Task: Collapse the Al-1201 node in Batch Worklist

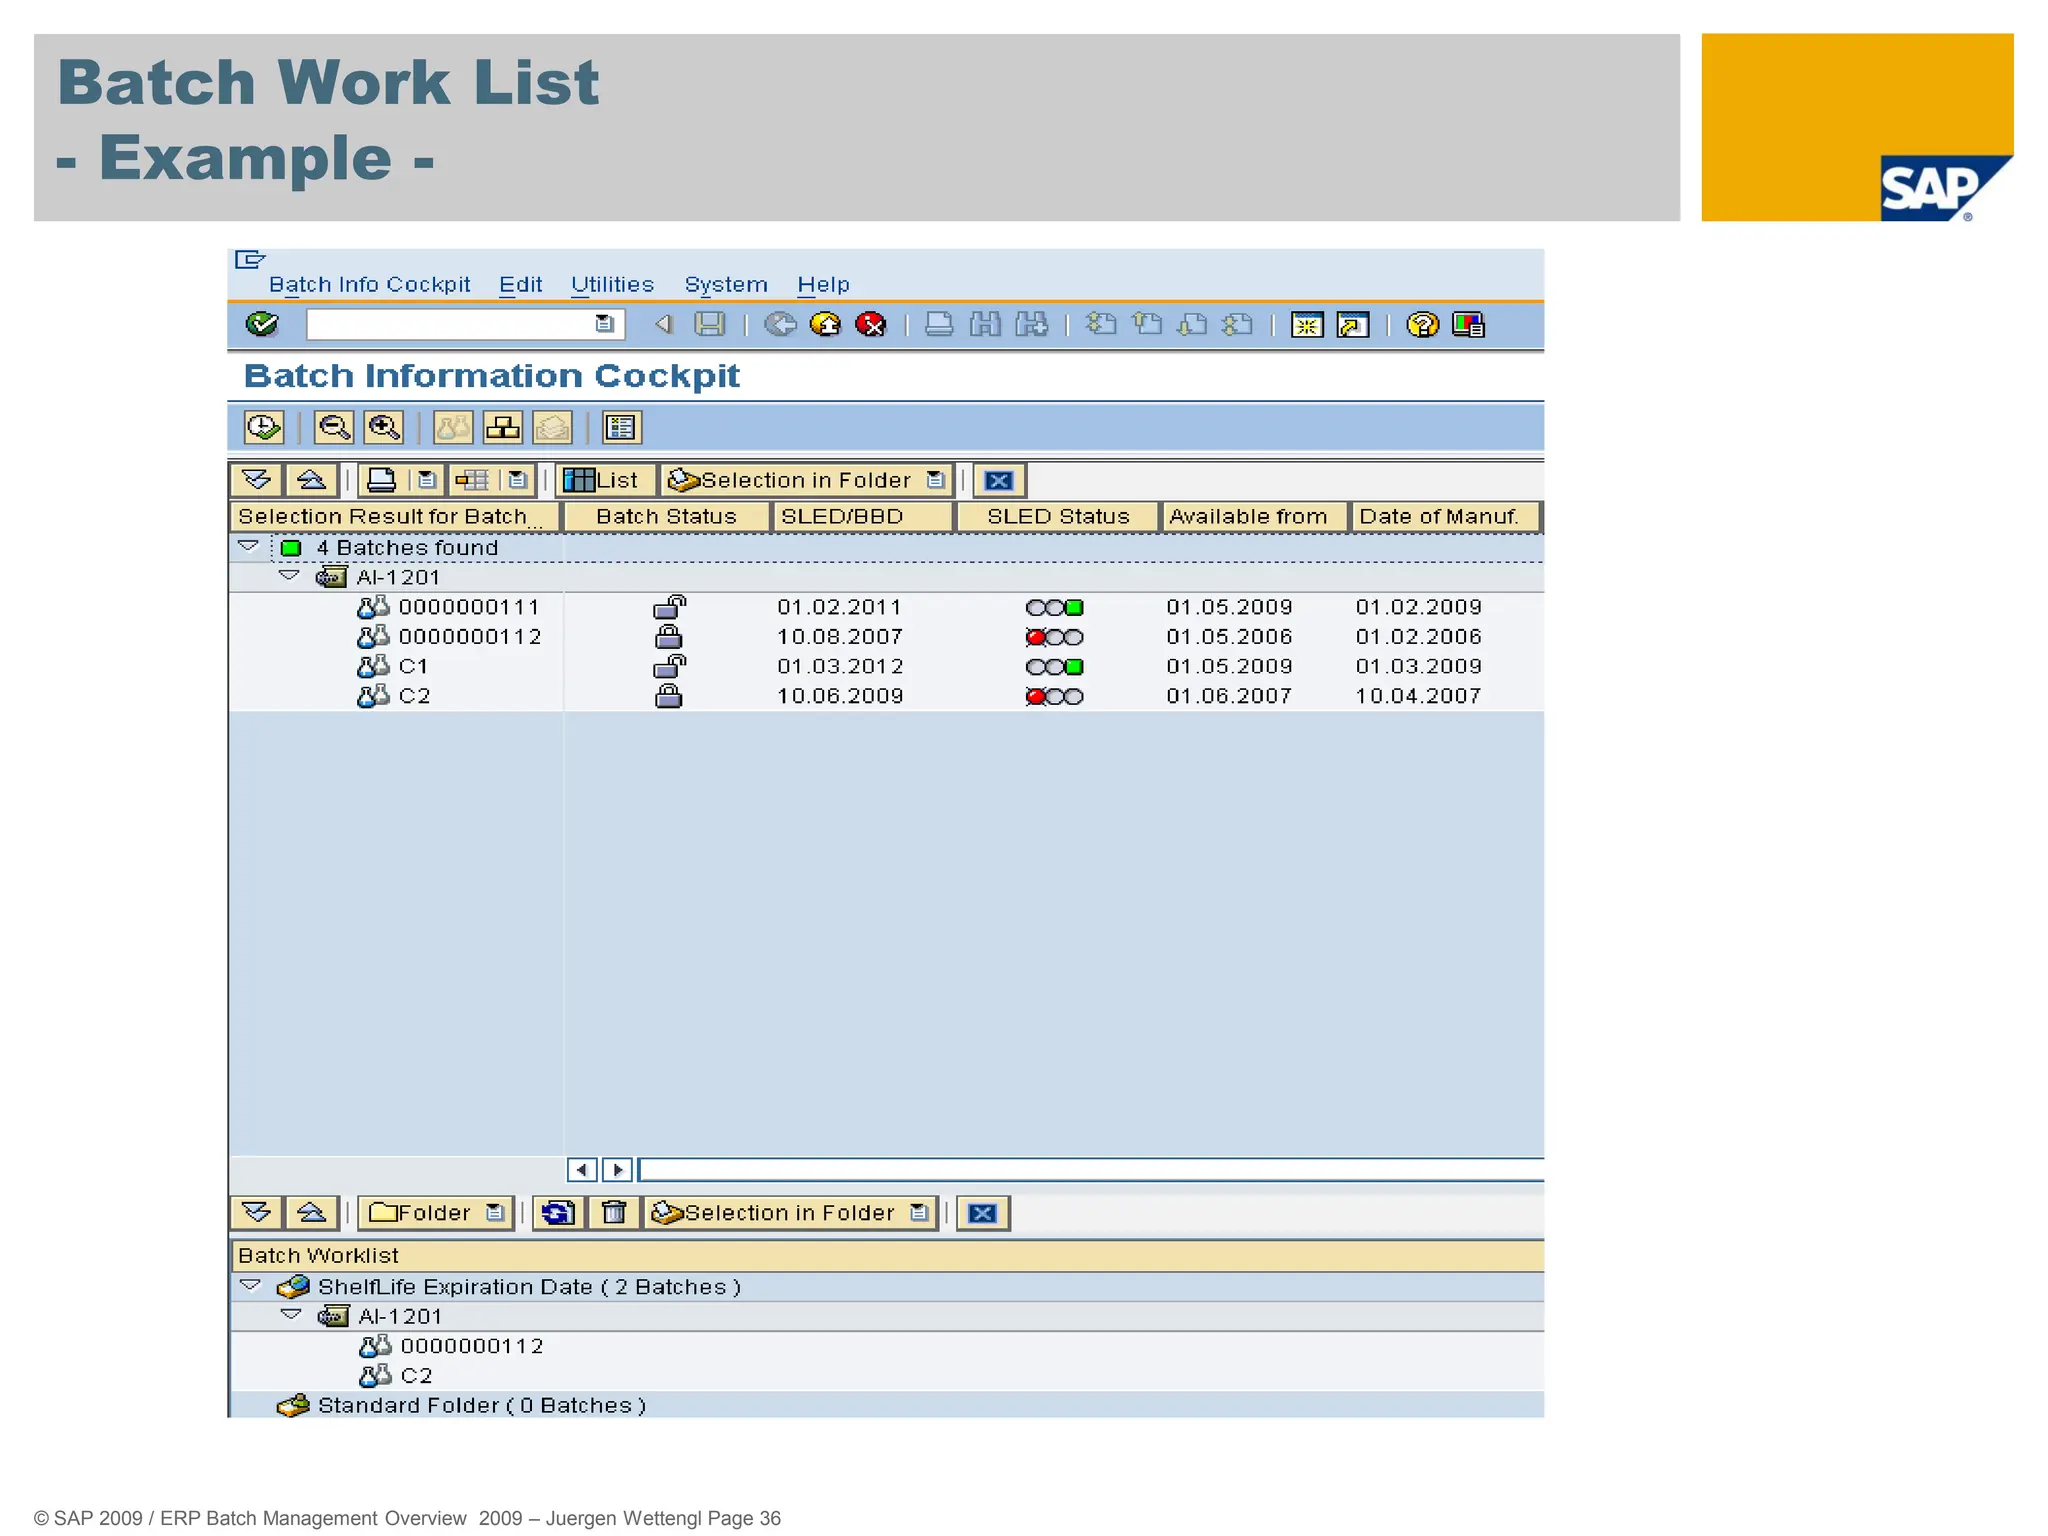Action: tap(291, 1315)
